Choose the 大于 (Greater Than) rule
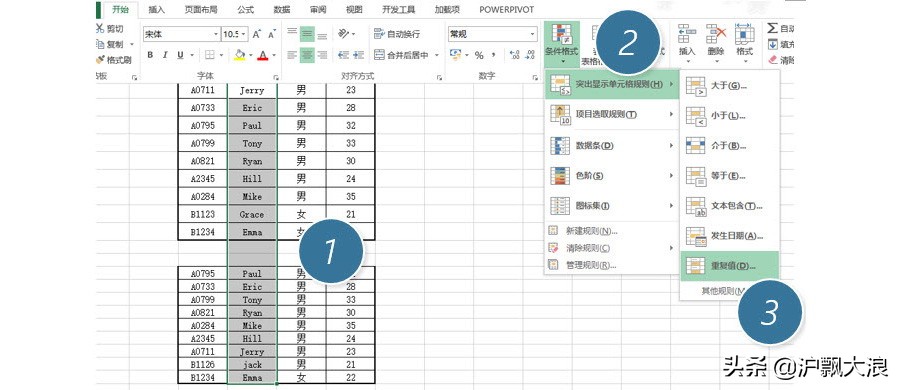900x390 pixels. (x=730, y=86)
